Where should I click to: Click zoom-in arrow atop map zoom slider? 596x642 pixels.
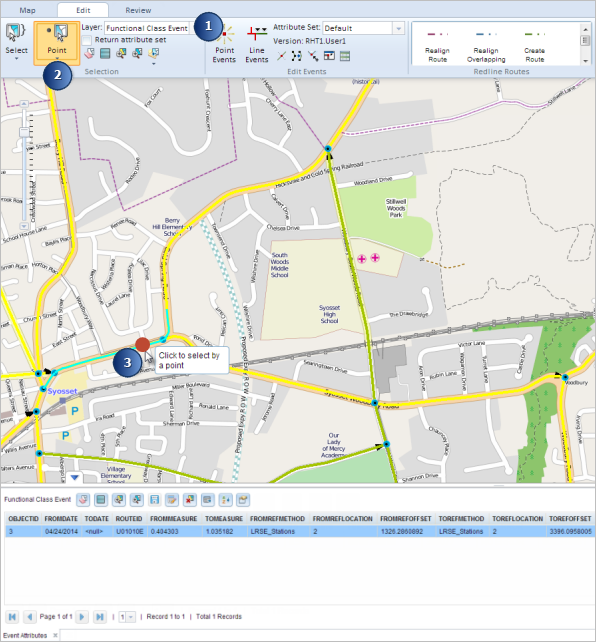tap(24, 104)
